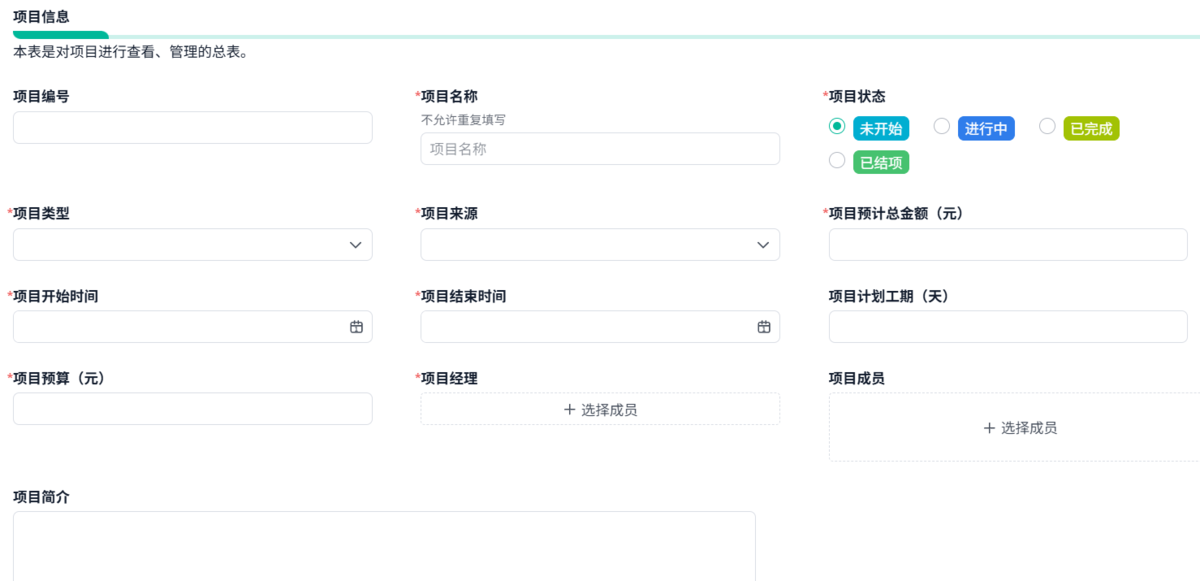Viewport: 1200px width, 581px height.
Task: Click plus icon in 项目成员 selector
Action: click(990, 427)
